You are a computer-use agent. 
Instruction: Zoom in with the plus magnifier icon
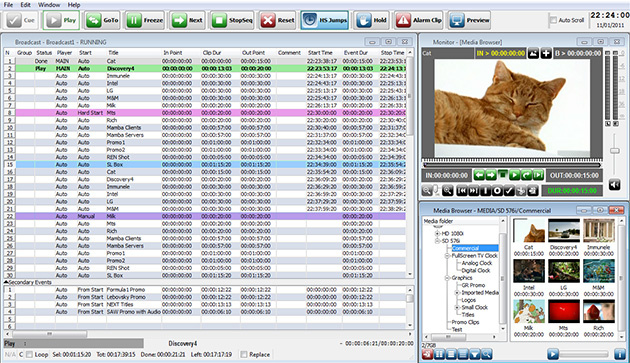click(x=448, y=191)
